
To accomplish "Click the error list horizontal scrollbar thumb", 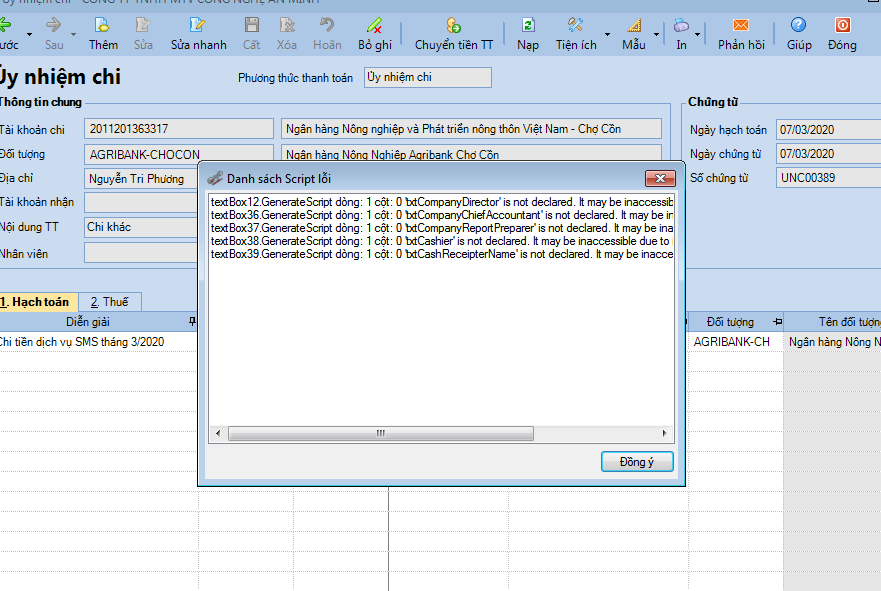I will (x=380, y=434).
